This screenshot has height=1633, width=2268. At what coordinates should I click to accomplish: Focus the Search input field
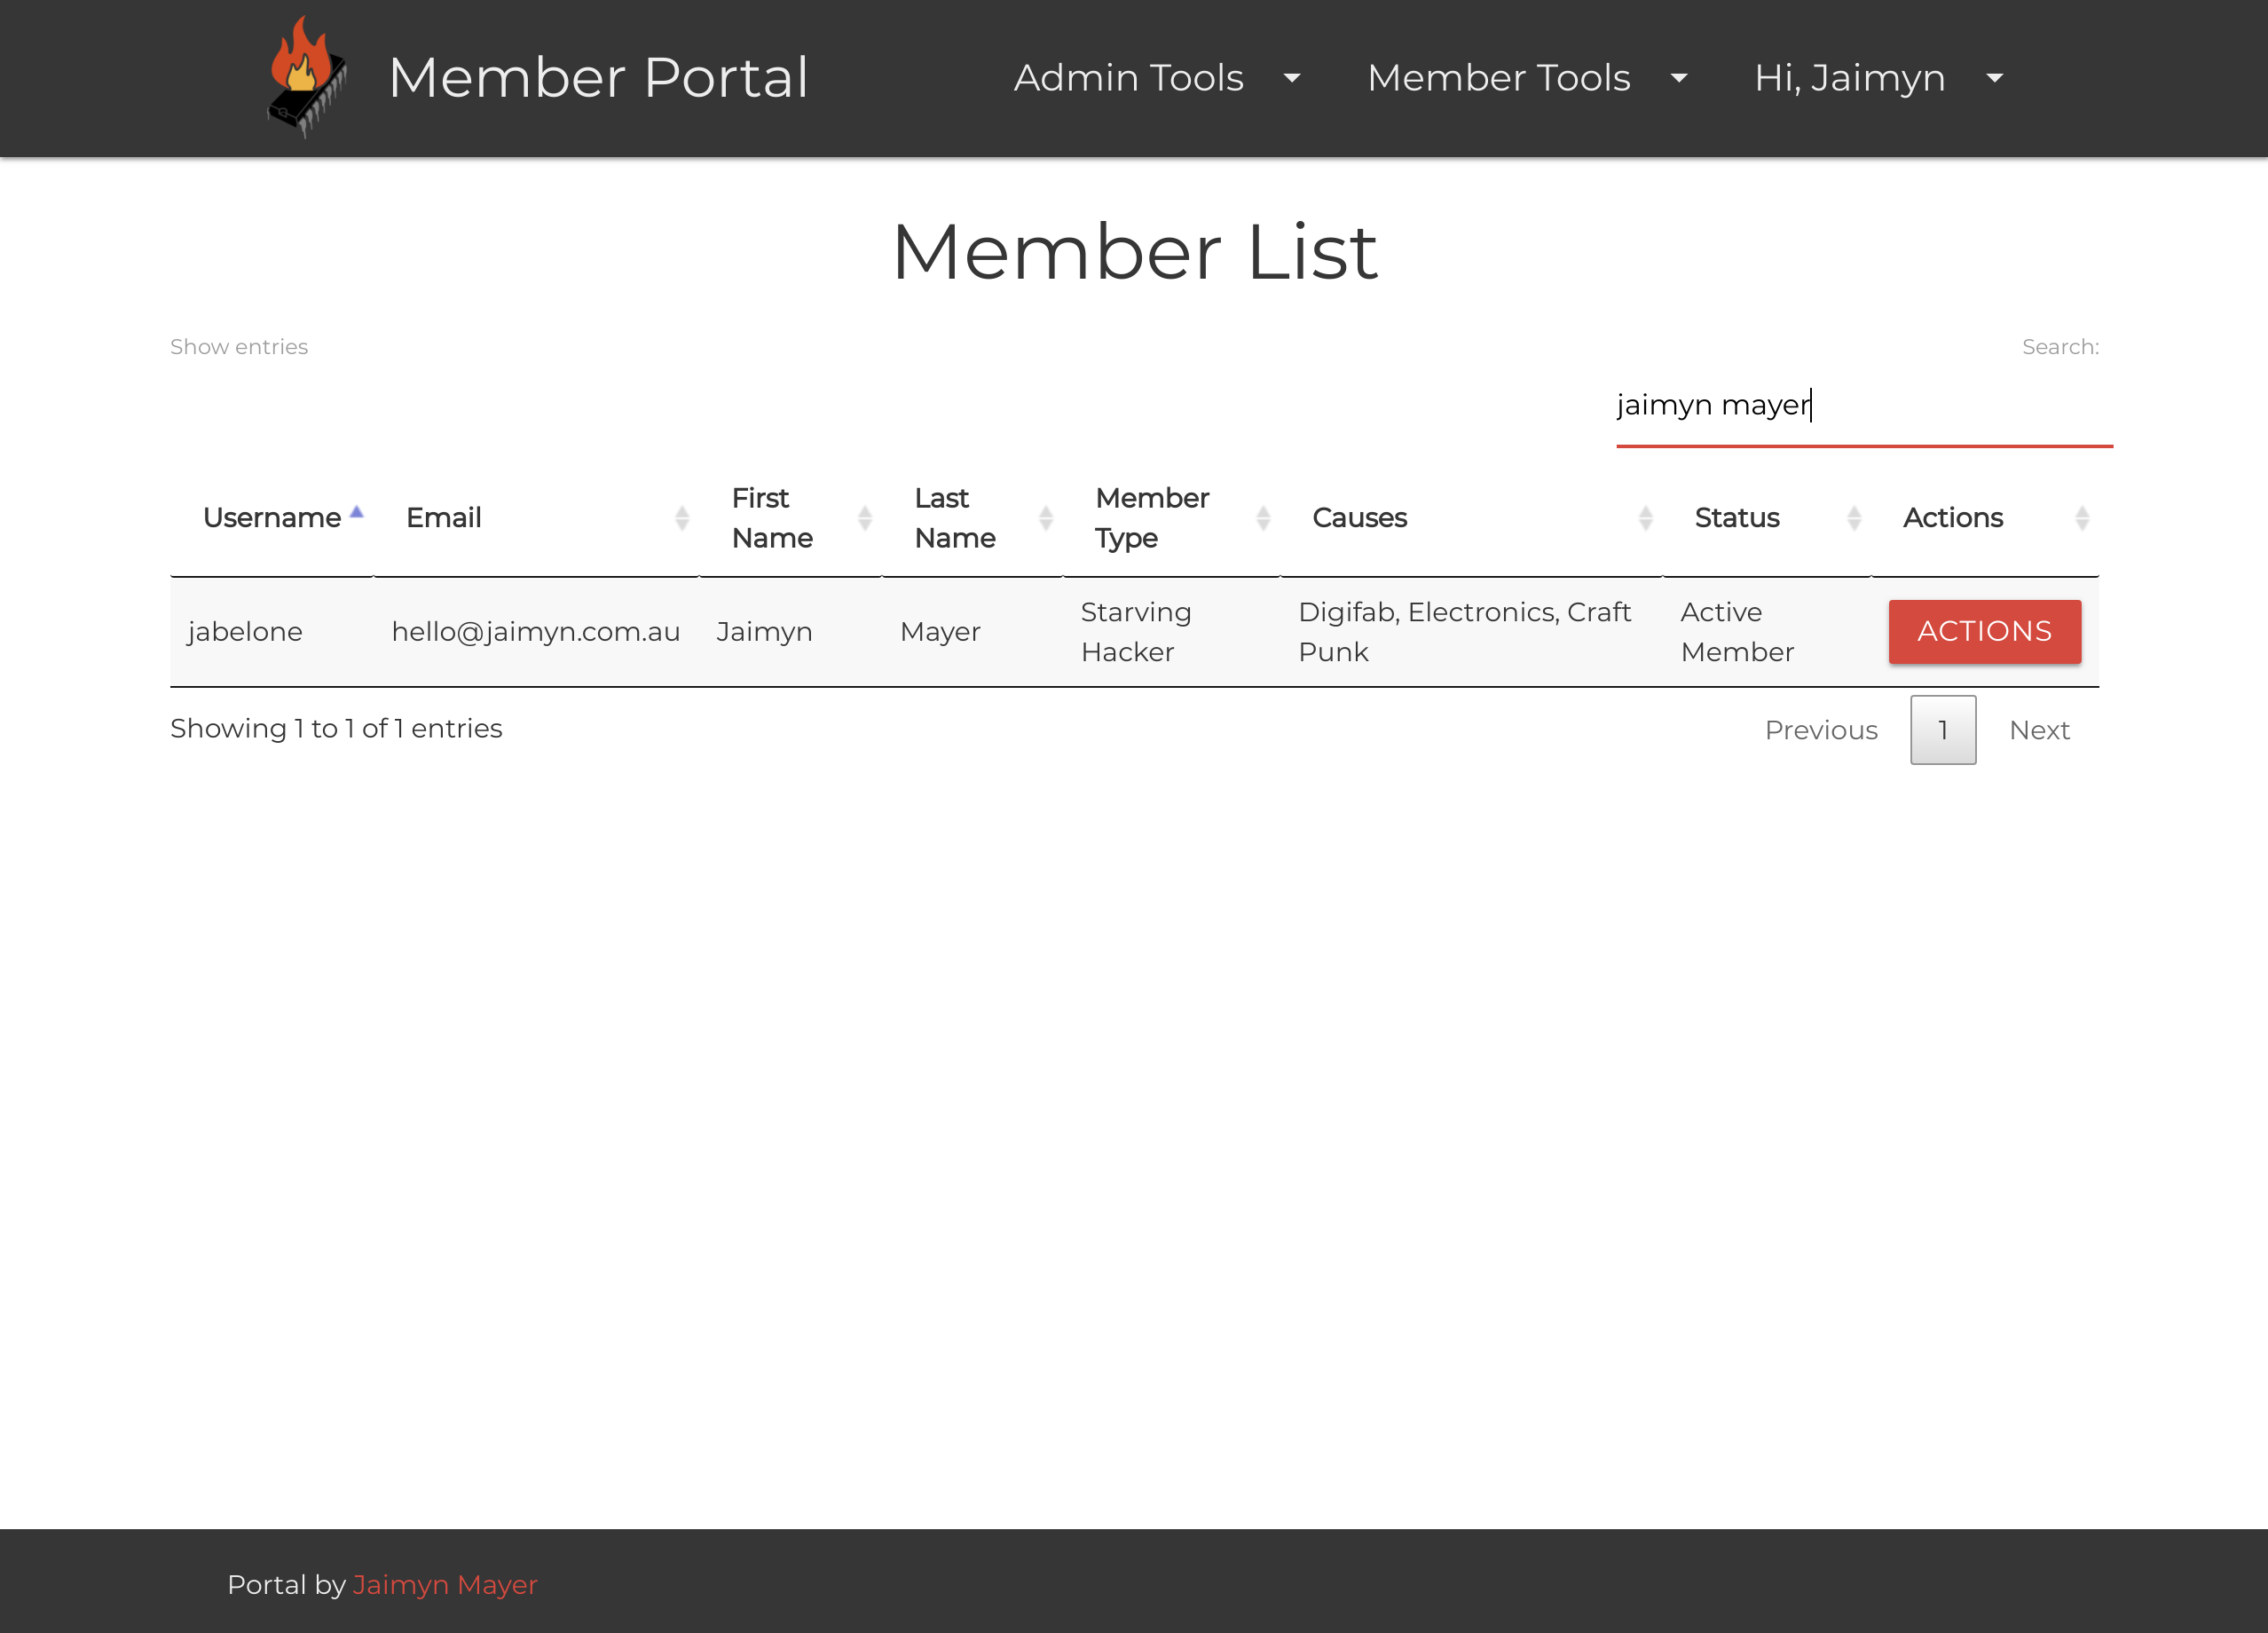pyautogui.click(x=1863, y=405)
